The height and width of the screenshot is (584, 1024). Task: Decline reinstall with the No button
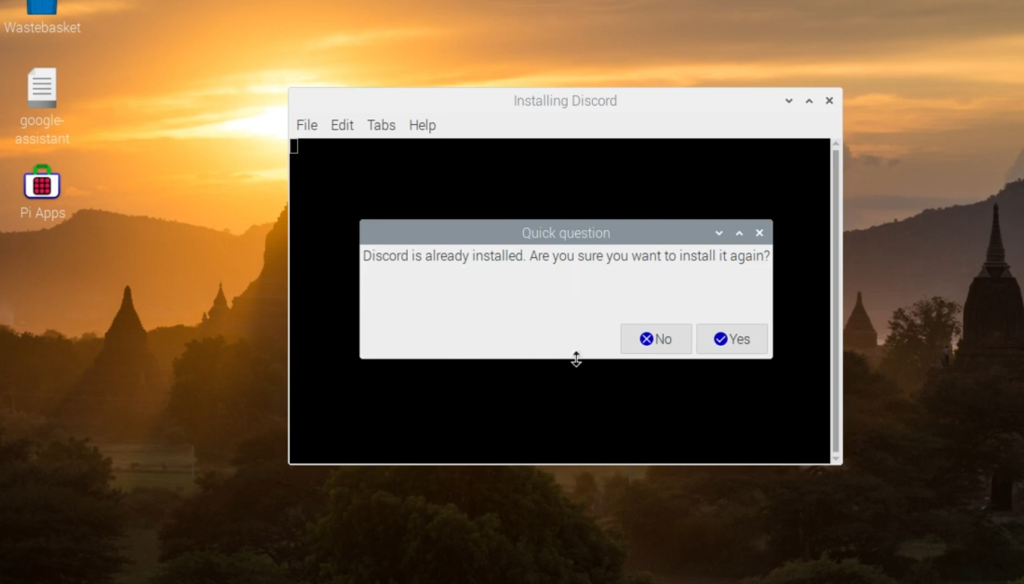(x=656, y=339)
